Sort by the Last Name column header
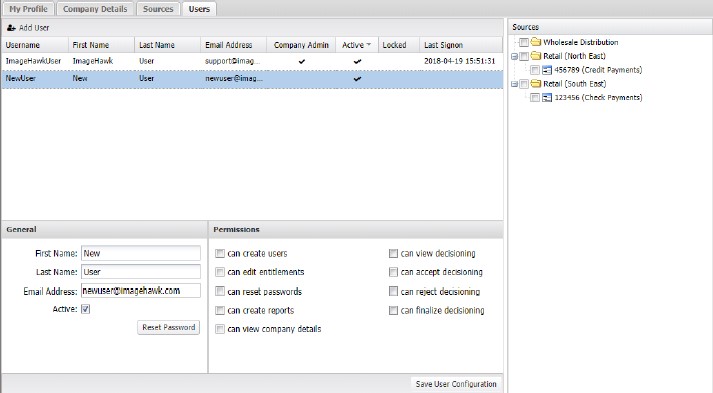The image size is (713, 393). click(x=167, y=45)
